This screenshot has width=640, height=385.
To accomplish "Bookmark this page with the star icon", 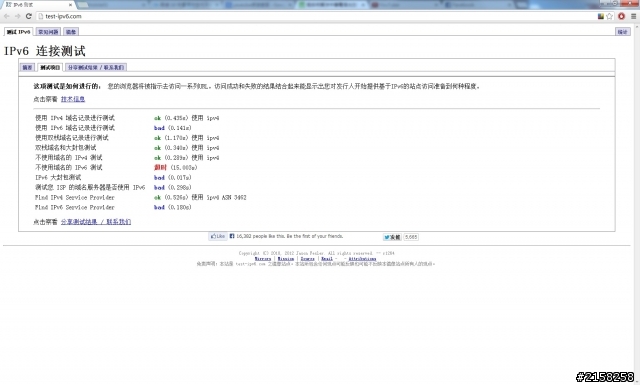I will 610,16.
